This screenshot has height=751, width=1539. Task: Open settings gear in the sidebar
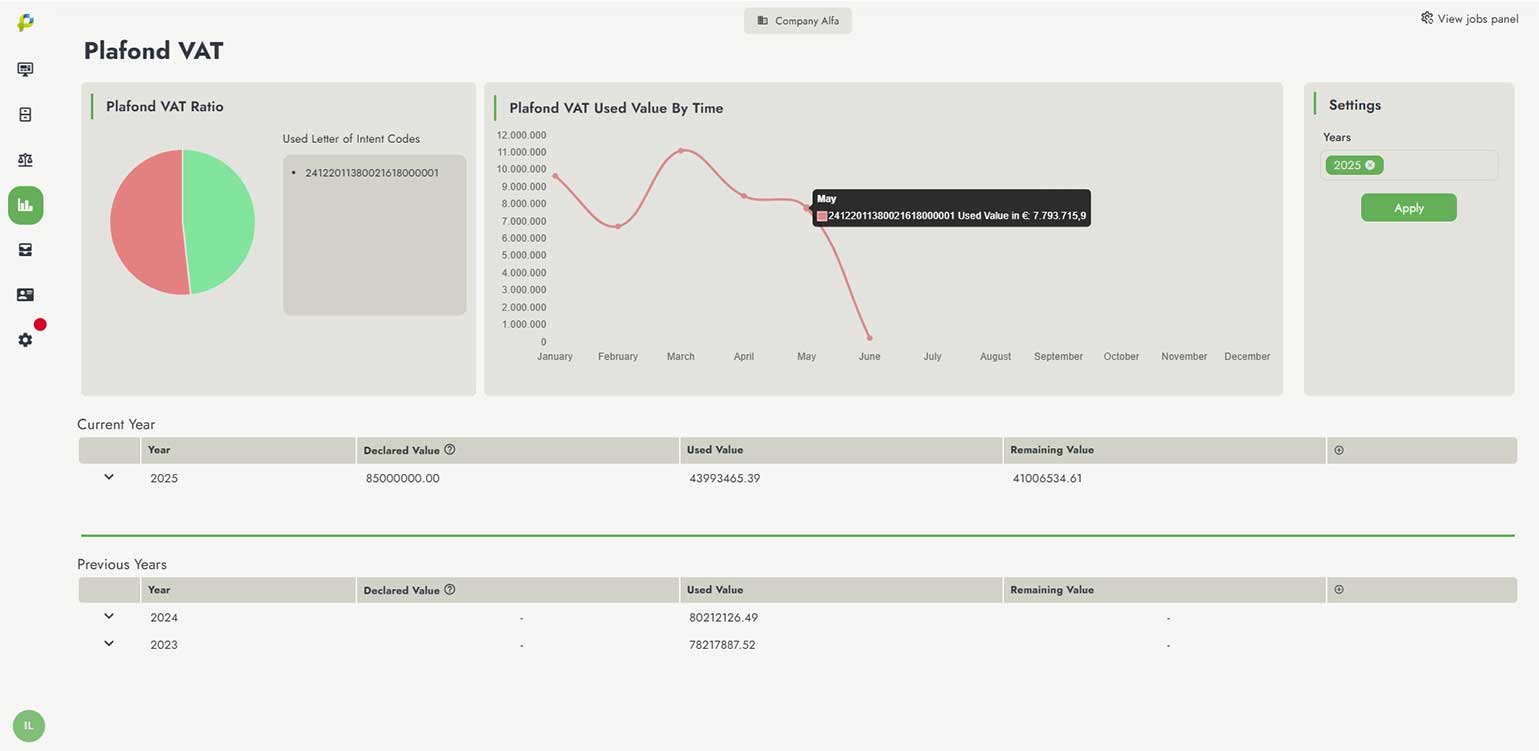click(26, 340)
